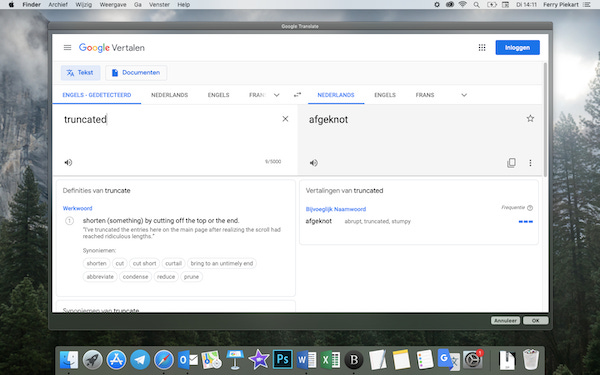This screenshot has width=600, height=375.
Task: Open Keynote from the Dock
Action: 235,360
